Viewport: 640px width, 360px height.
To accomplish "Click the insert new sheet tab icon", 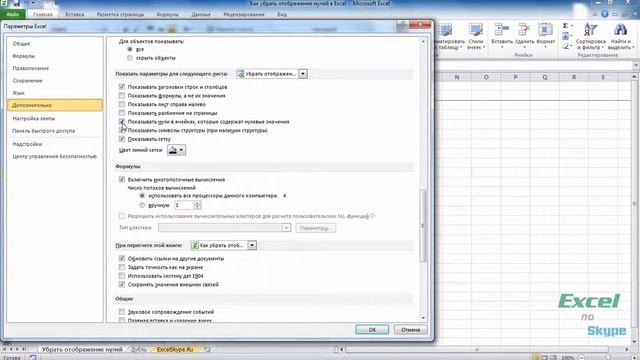I will (207, 349).
